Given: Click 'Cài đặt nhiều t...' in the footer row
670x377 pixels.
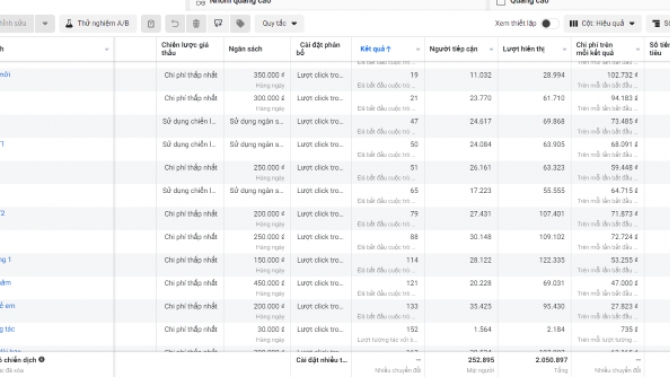Looking at the screenshot, I should 322,360.
